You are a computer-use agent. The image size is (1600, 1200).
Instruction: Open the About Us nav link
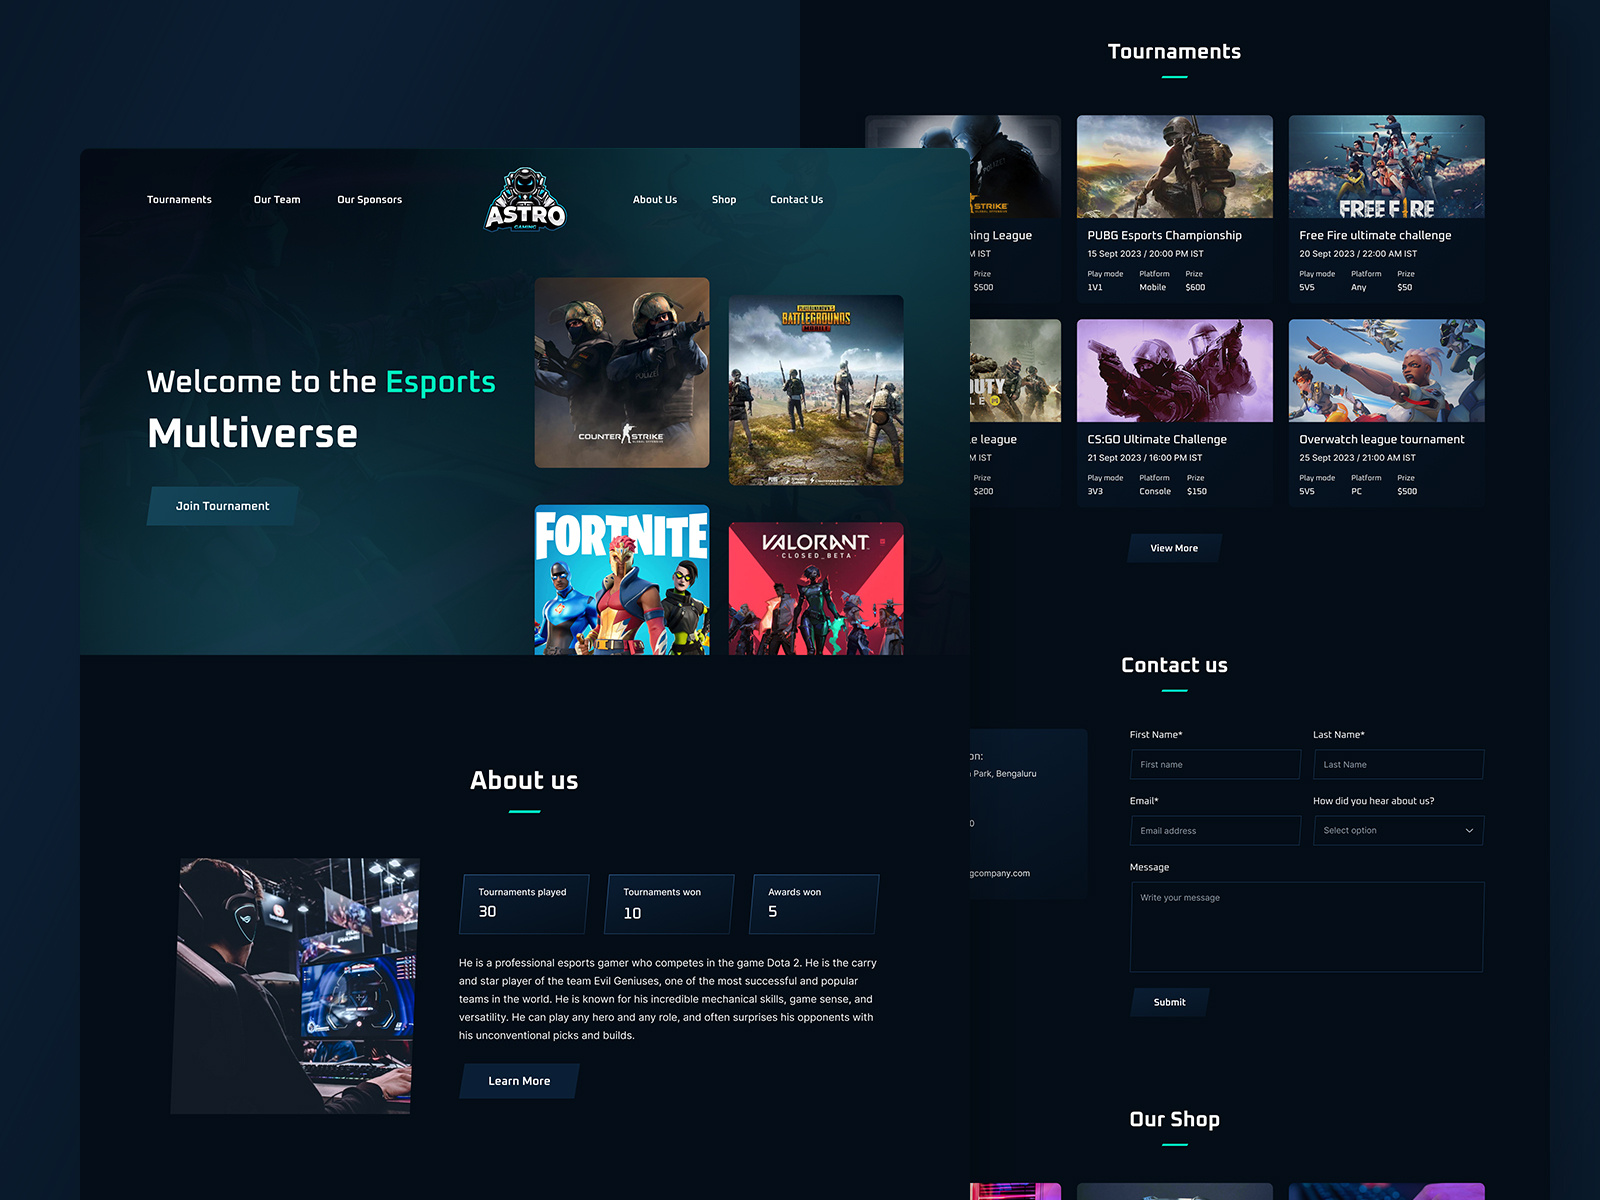tap(655, 200)
